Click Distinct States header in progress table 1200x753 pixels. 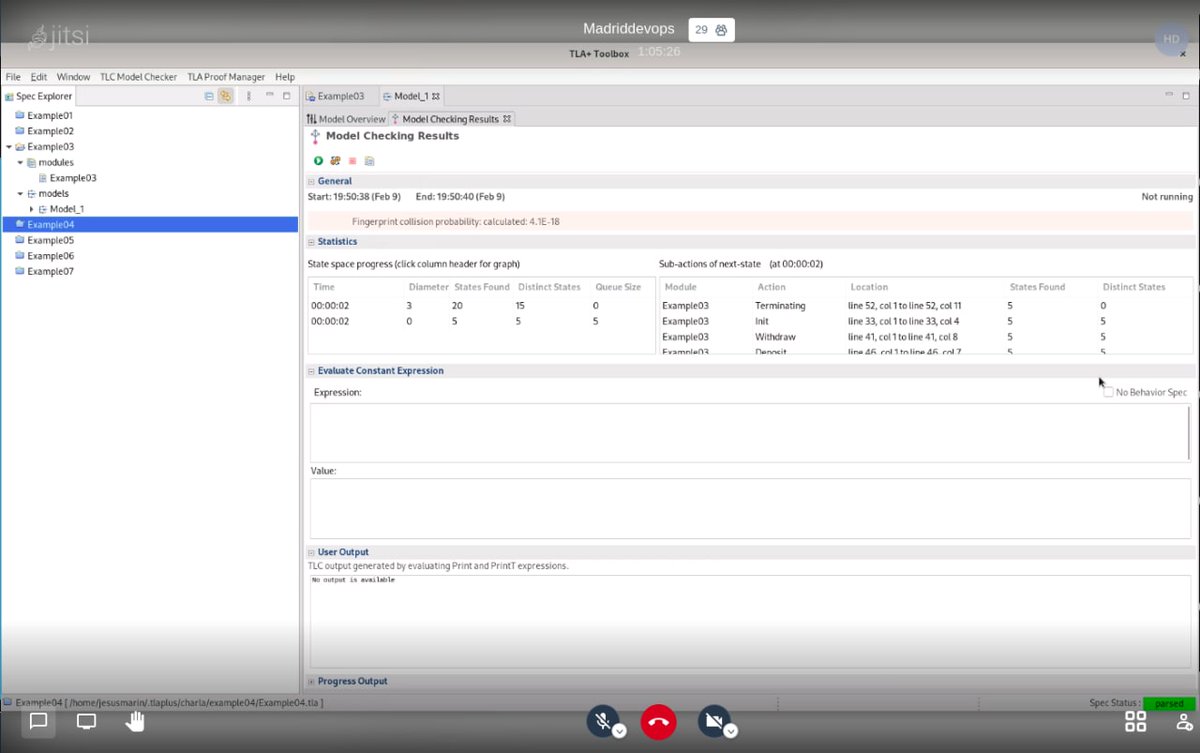tap(549, 287)
